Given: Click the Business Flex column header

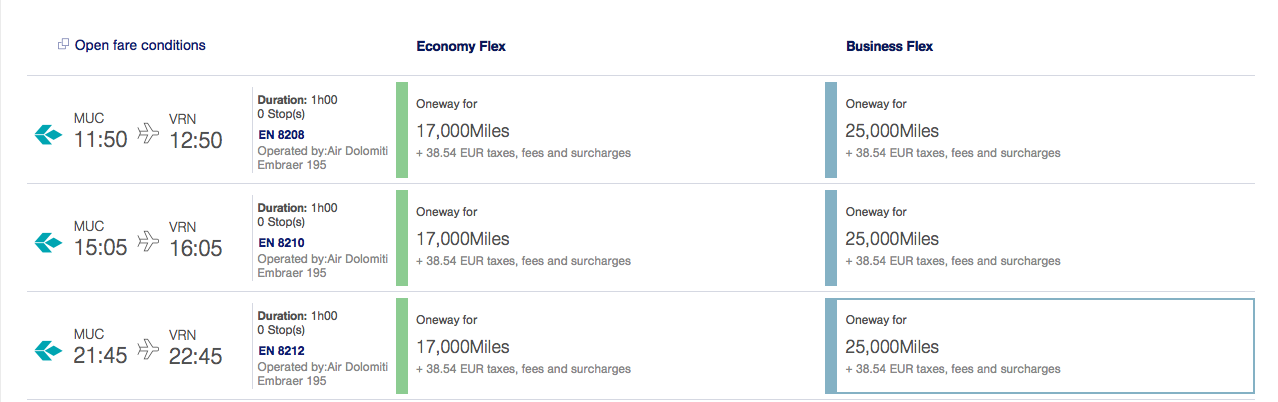Looking at the screenshot, I should tap(889, 46).
